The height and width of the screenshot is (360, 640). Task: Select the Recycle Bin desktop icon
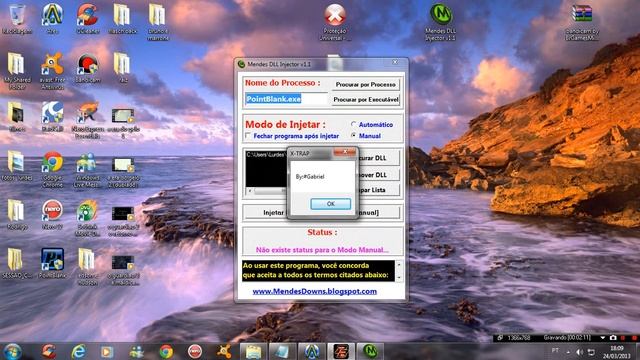[x=17, y=19]
